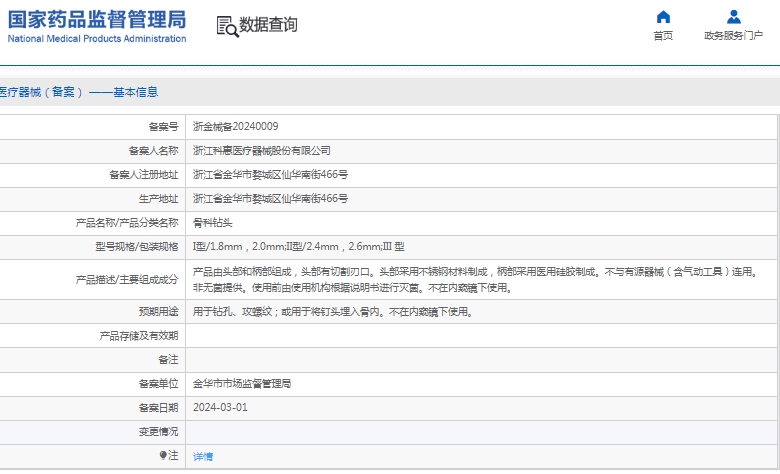Screen dimensions: 780x474
Task: Click the 产品名称/产品分类名称 label
Action: point(127,222)
